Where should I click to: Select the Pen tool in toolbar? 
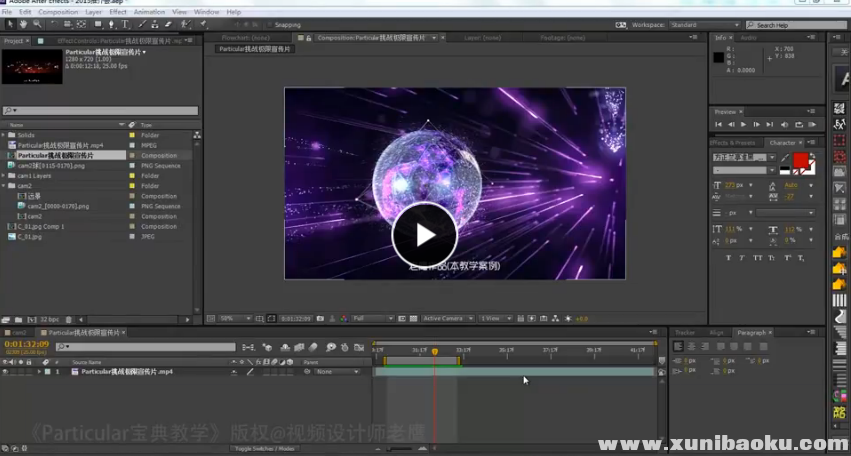111,23
